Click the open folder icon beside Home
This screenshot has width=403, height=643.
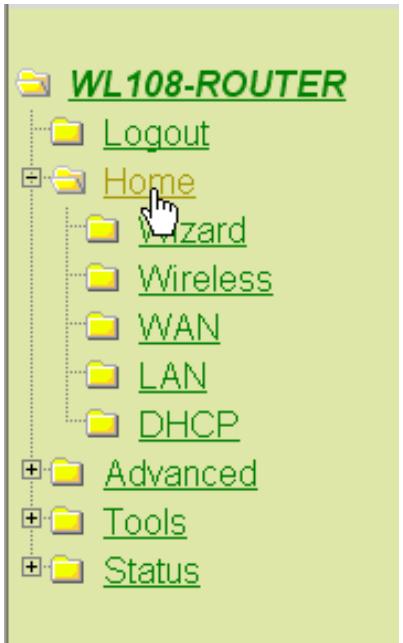tap(69, 180)
